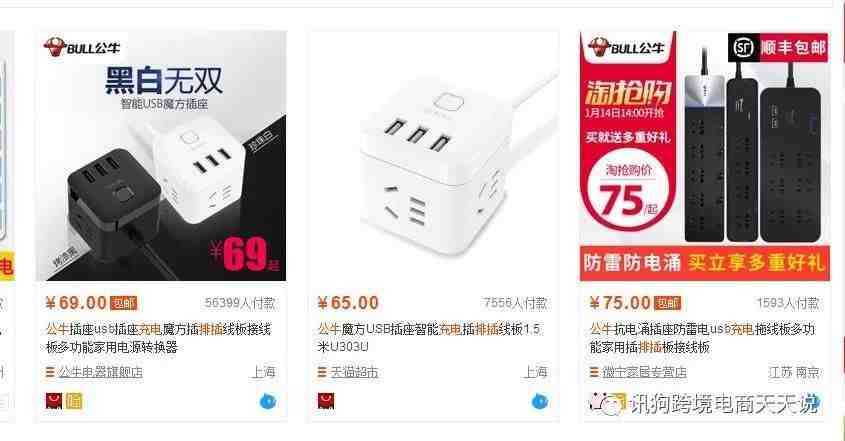Viewport: 845px width, 441px height.
Task: Click the shop icon before 微宁家居专营店
Action: [594, 371]
